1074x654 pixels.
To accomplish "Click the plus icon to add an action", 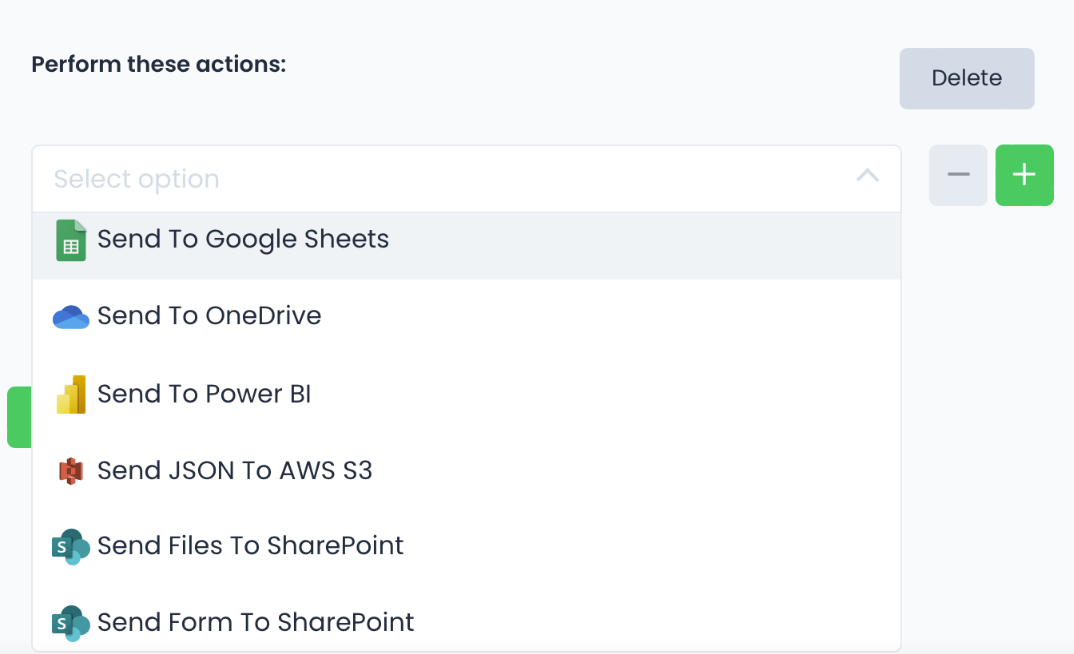I will click(x=1024, y=174).
